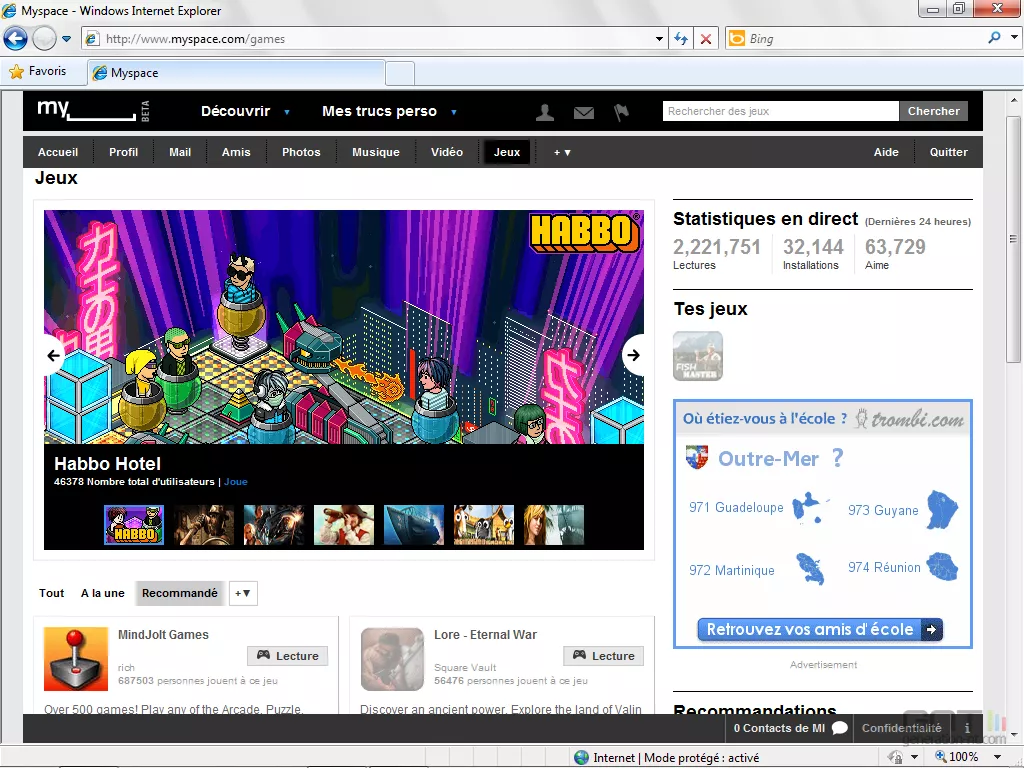Click the MindJolt Games joystick icon

click(76, 659)
